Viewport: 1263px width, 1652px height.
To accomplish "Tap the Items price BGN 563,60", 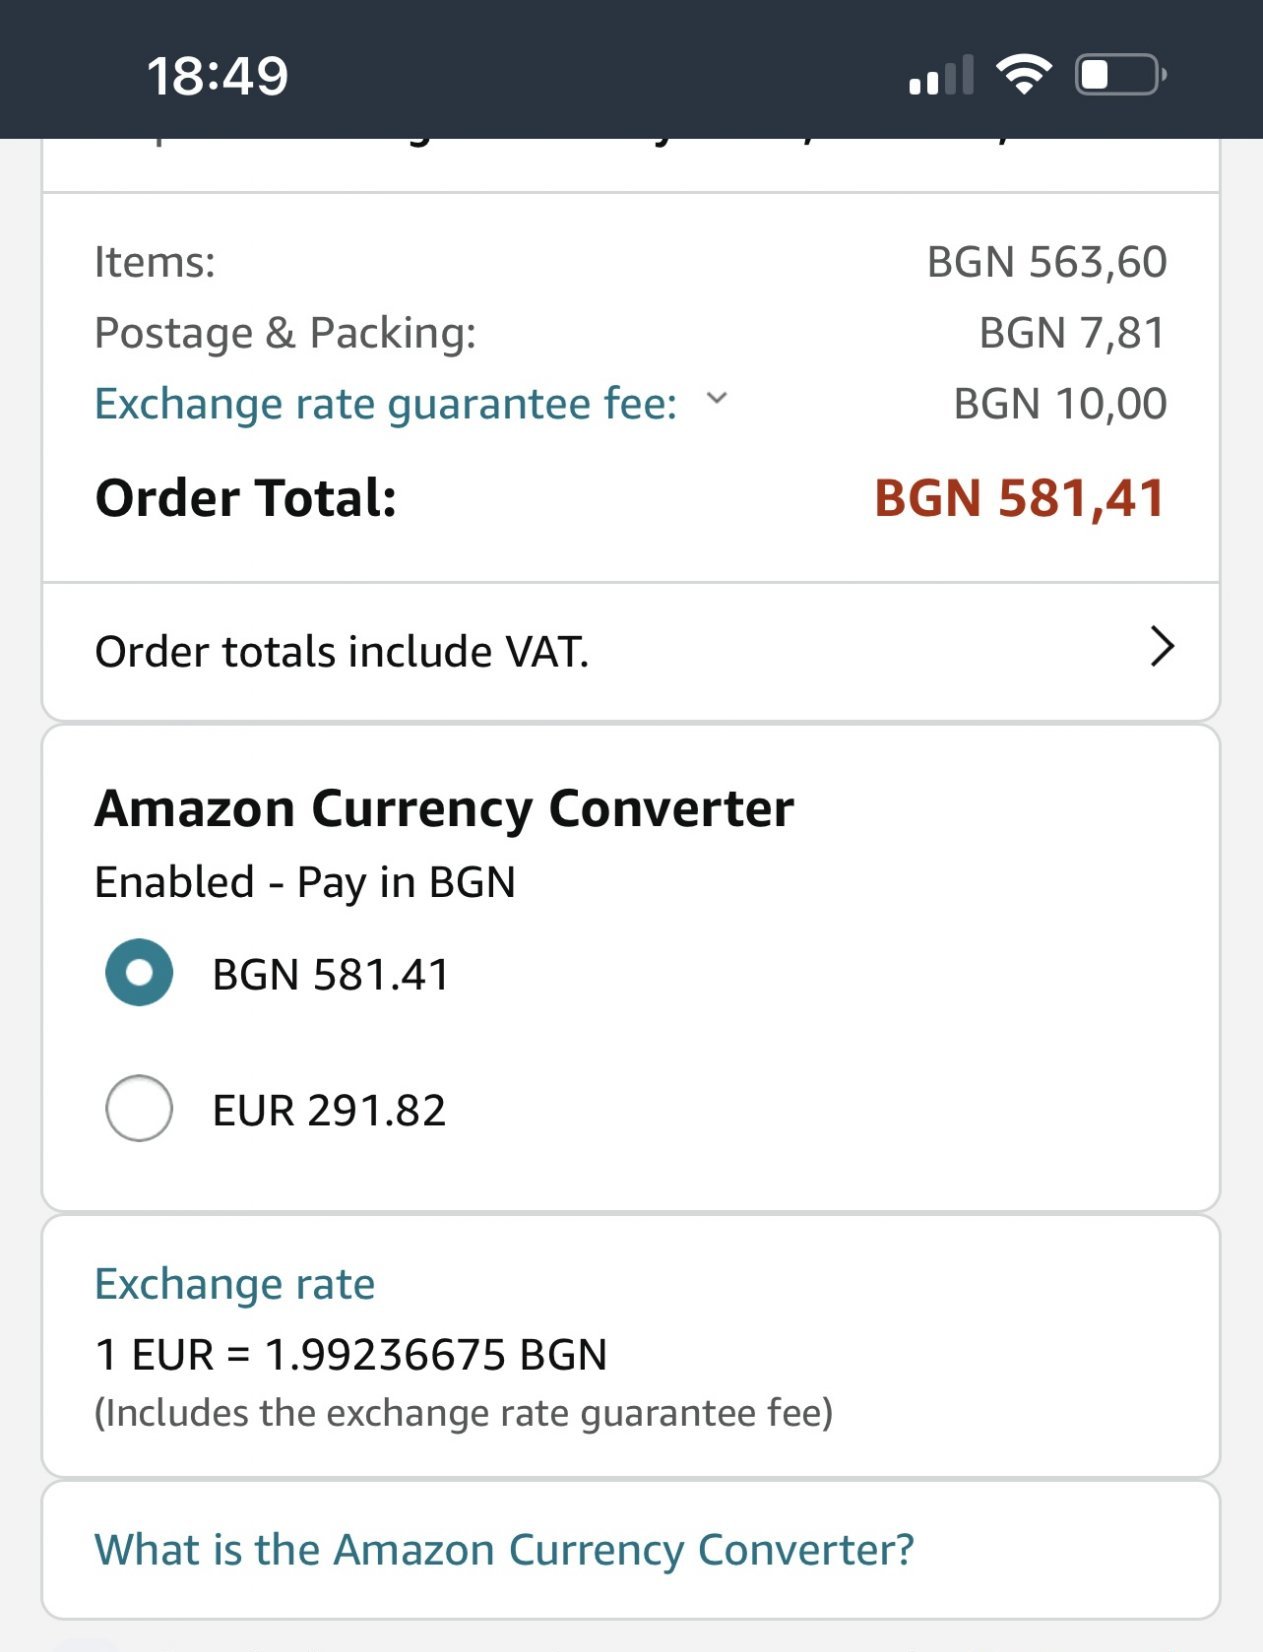I will [x=1046, y=262].
